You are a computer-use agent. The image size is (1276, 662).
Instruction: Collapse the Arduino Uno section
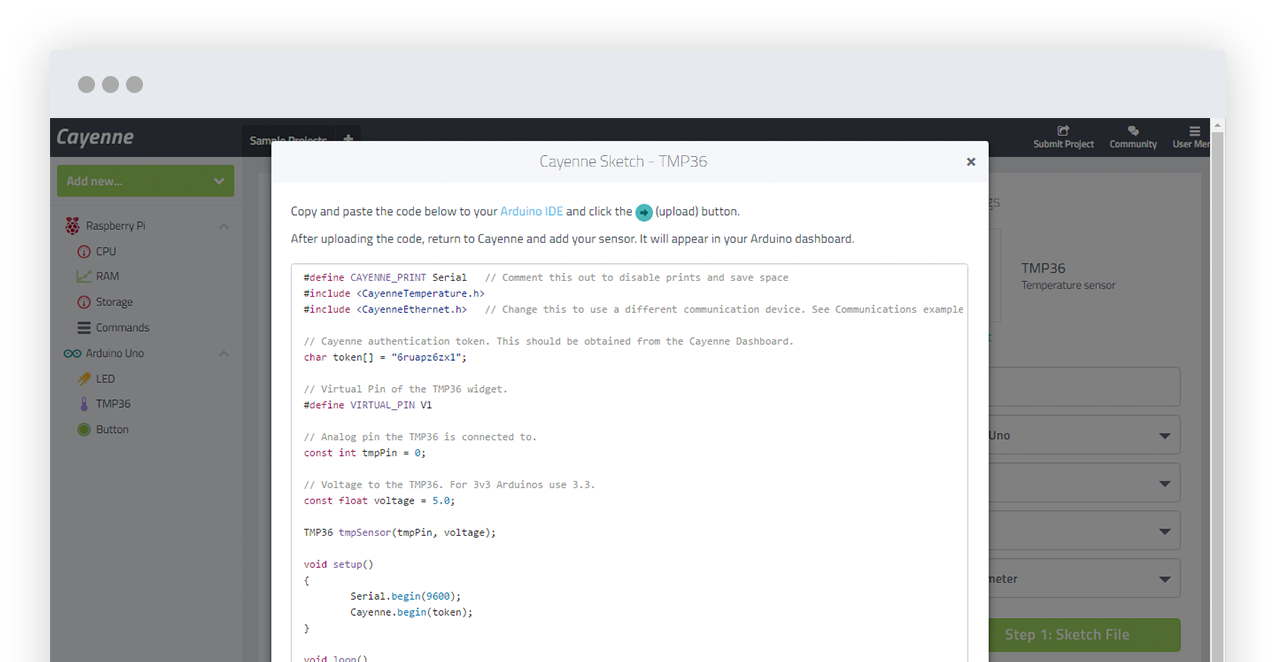(223, 354)
